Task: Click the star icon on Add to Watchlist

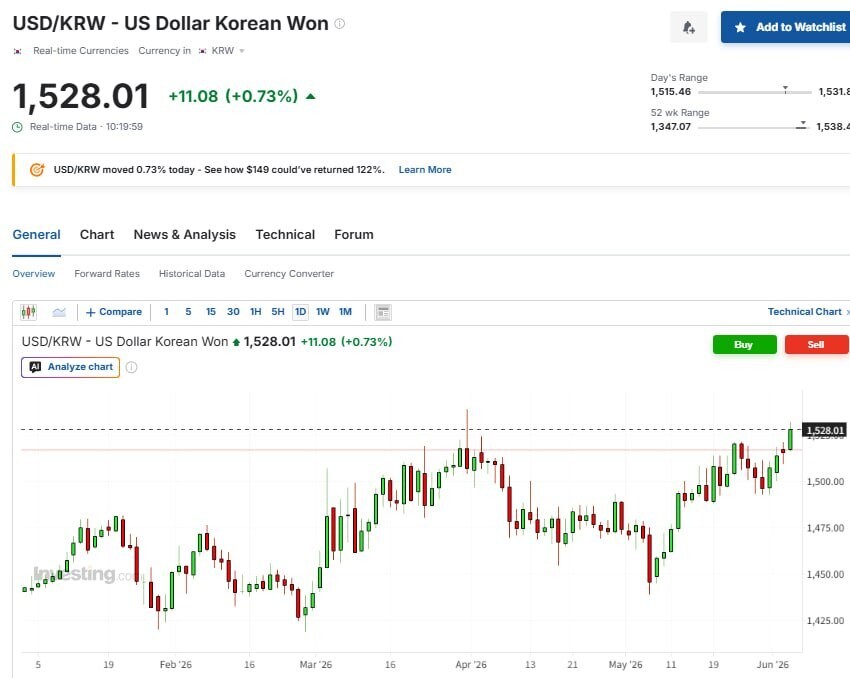Action: [x=740, y=27]
